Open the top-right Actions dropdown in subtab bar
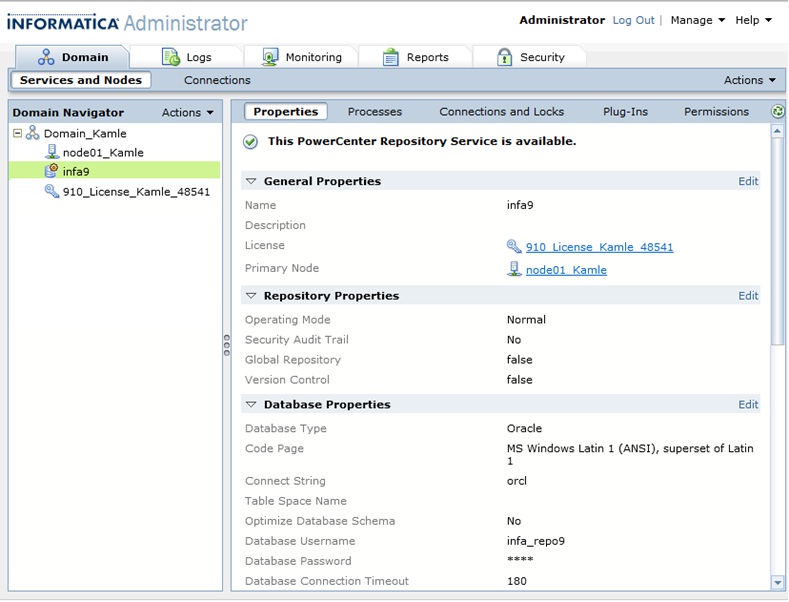This screenshot has width=789, height=602. (749, 80)
